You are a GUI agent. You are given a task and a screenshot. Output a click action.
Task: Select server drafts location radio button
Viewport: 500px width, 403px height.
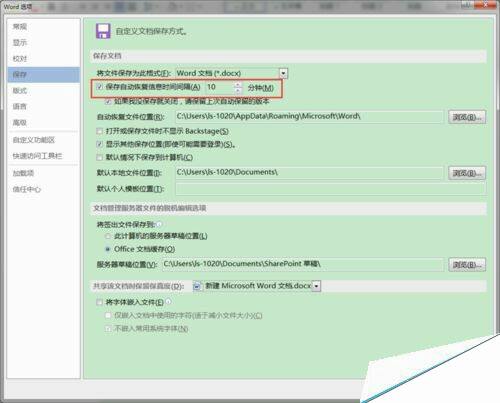coord(108,236)
